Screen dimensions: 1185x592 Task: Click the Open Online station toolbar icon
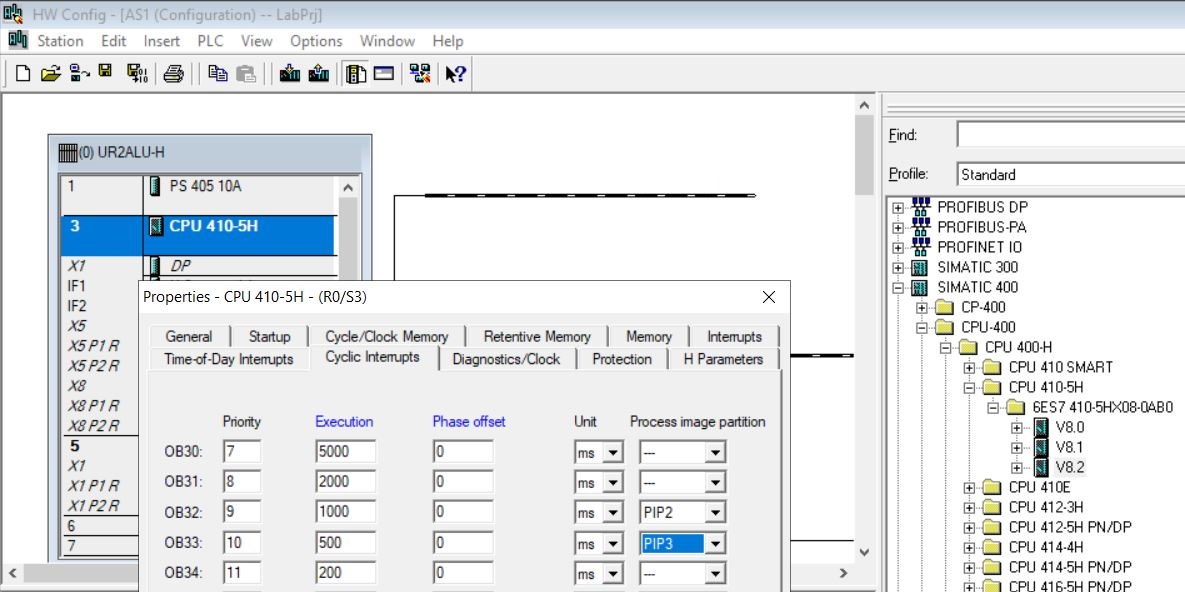77,73
